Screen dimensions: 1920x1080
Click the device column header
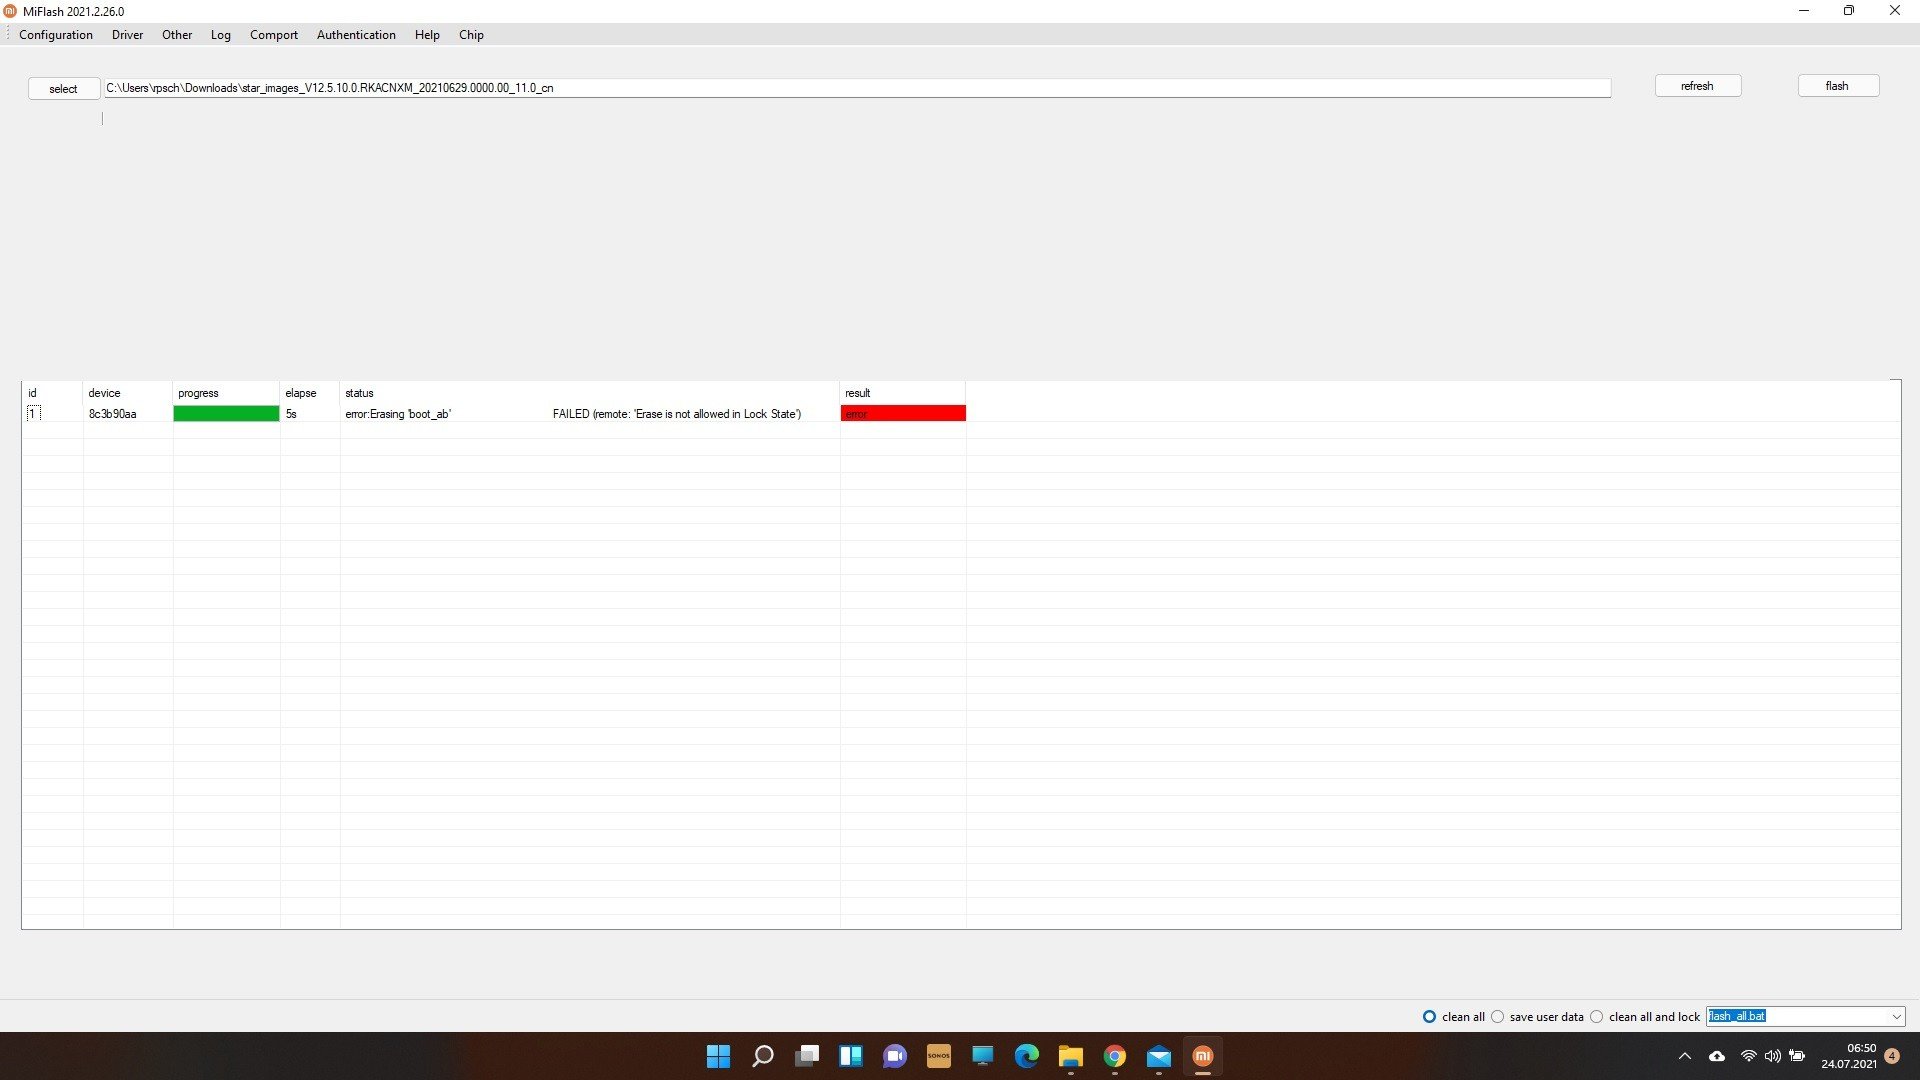128,393
